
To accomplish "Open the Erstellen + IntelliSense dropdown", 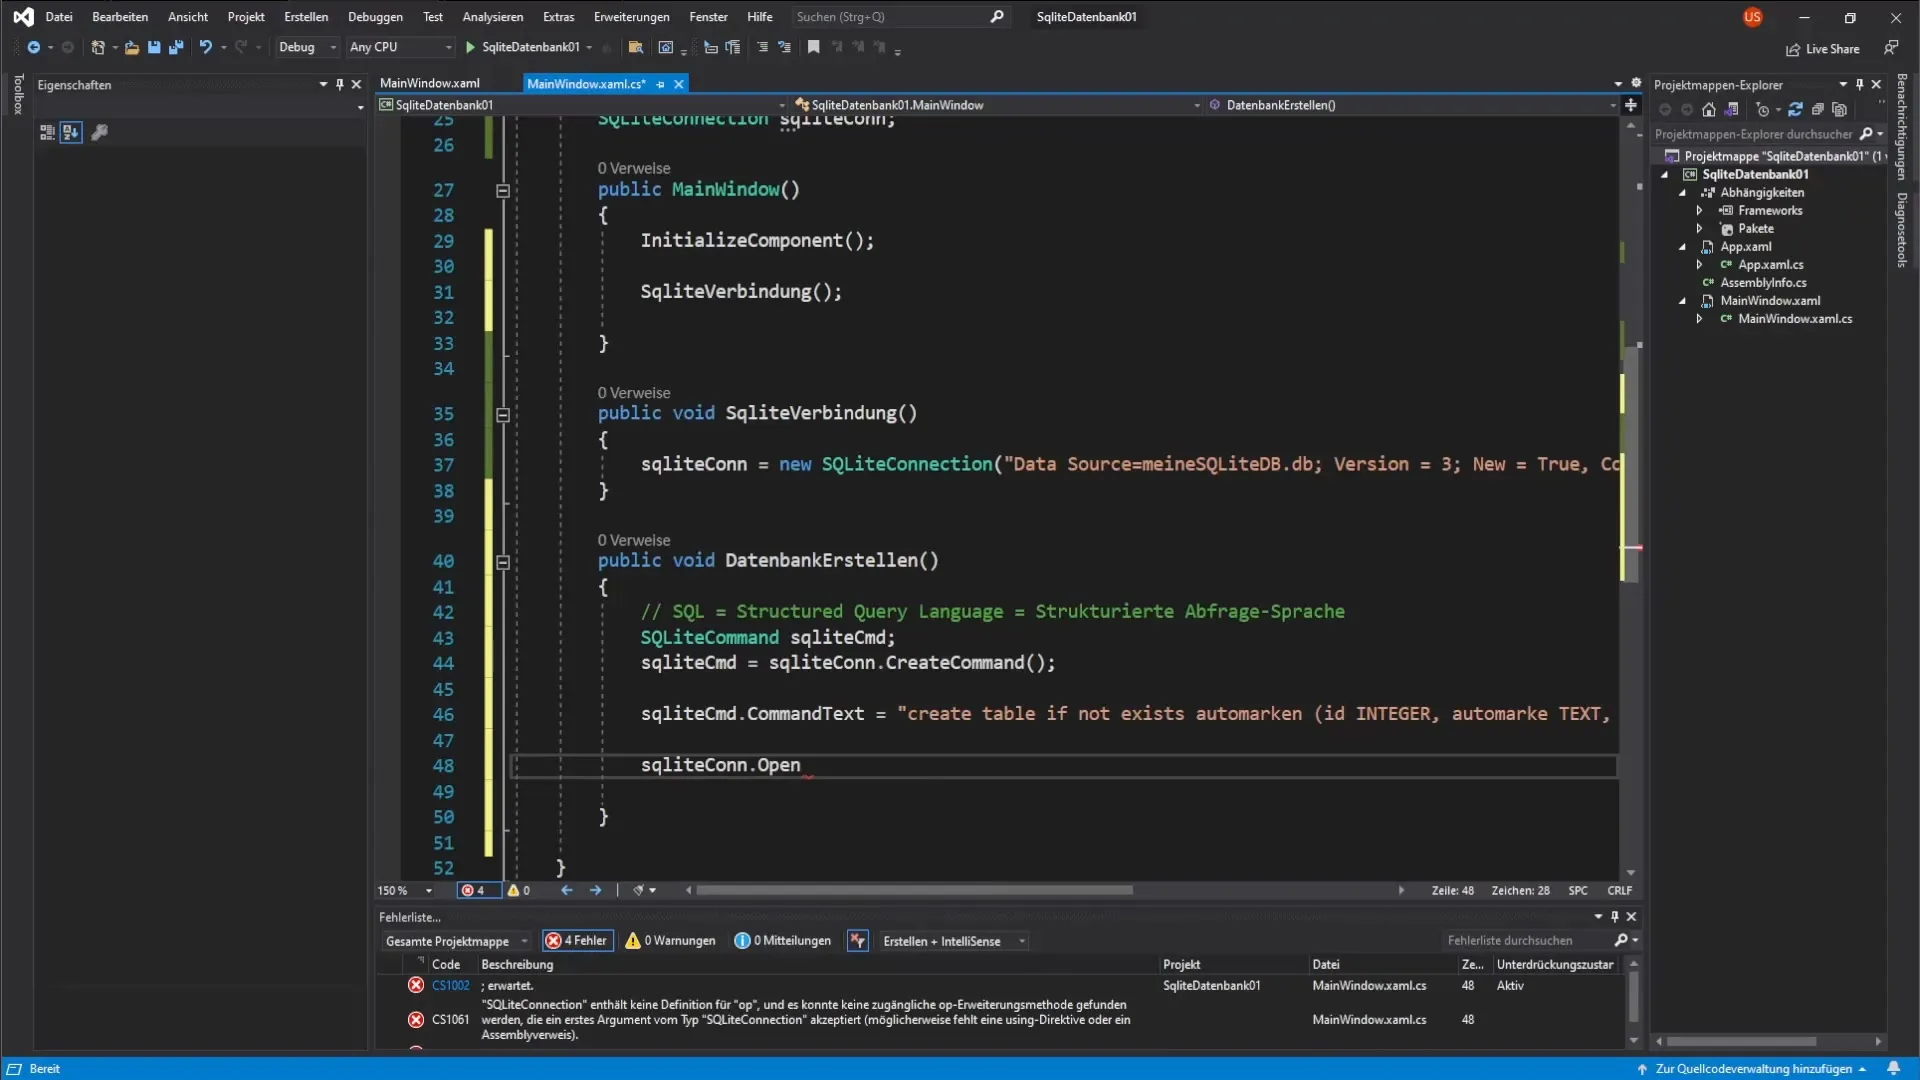I will pos(954,941).
